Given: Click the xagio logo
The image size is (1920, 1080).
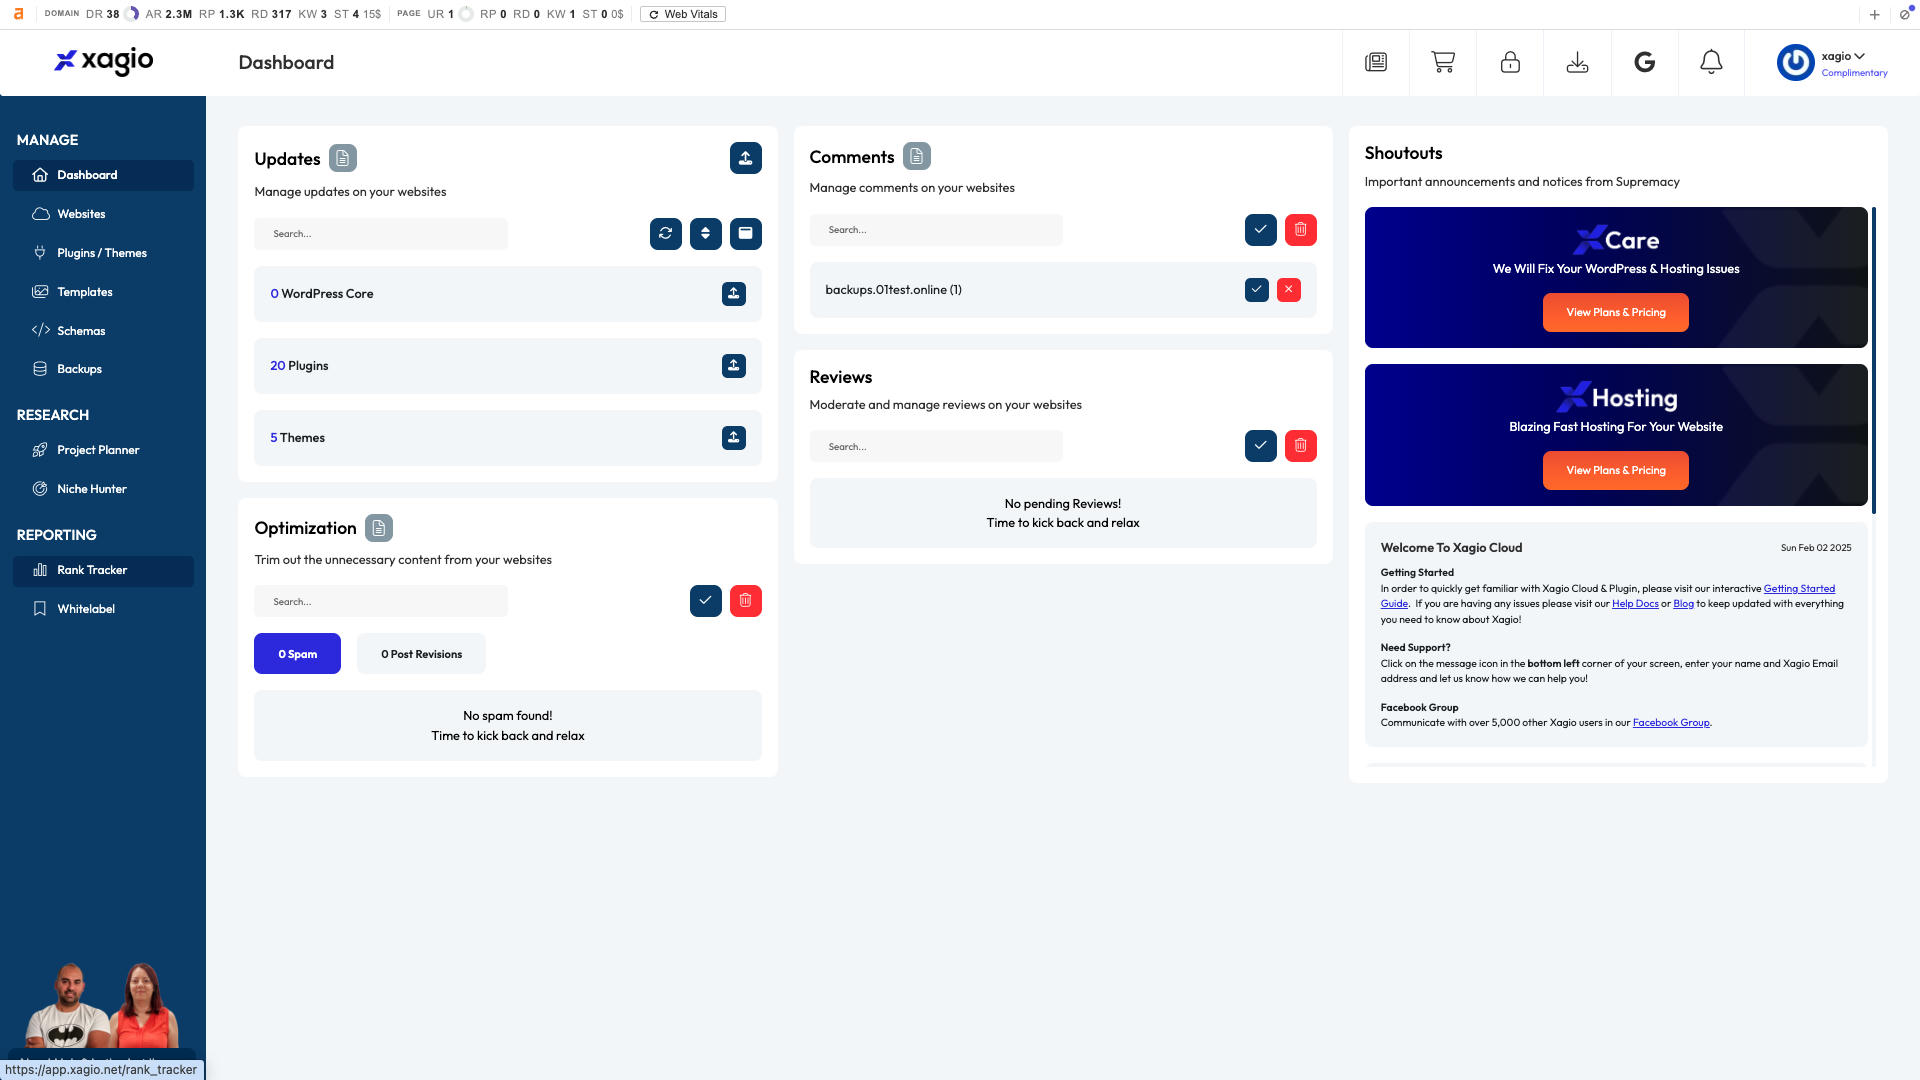Looking at the screenshot, I should point(104,61).
